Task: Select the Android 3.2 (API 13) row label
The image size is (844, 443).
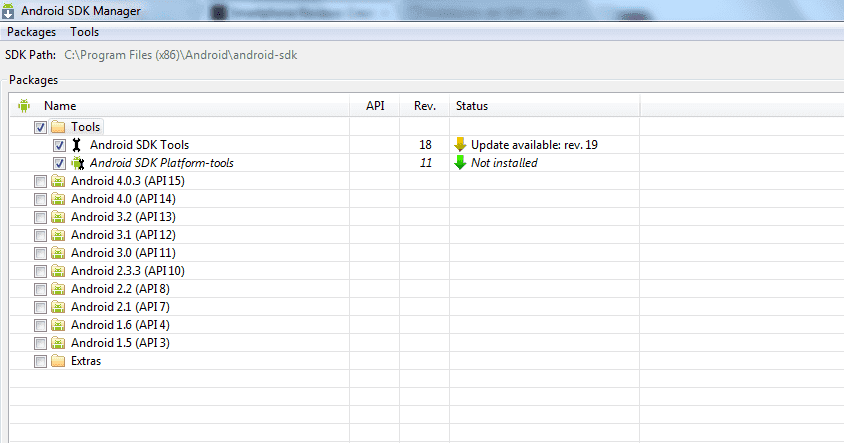Action: point(123,217)
